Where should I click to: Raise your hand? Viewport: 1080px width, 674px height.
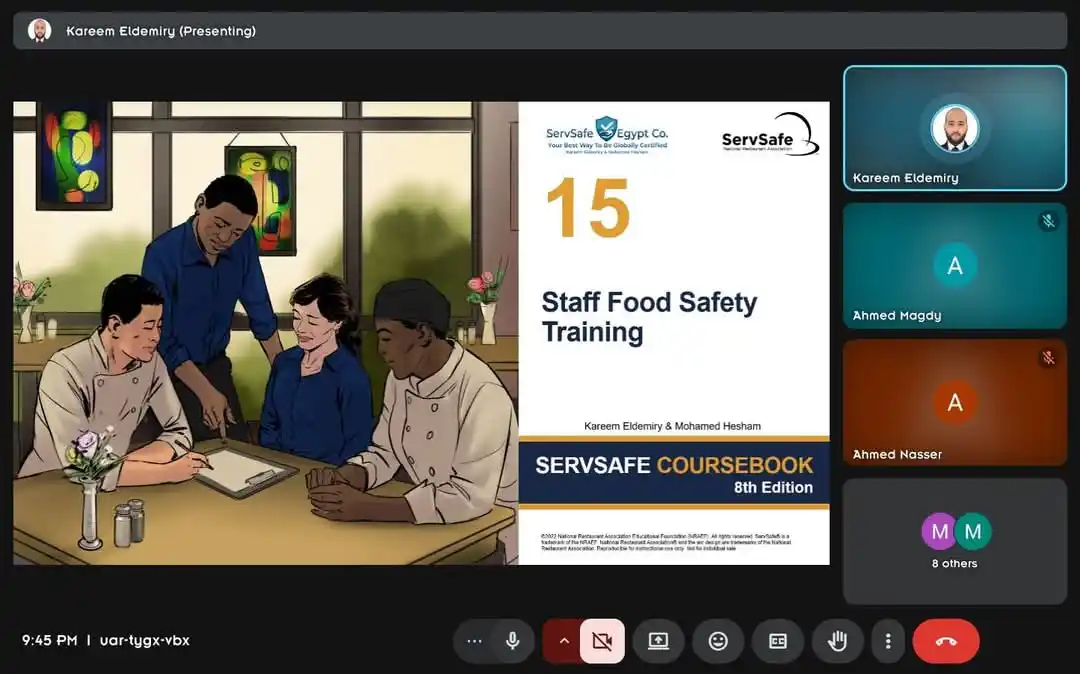(838, 642)
